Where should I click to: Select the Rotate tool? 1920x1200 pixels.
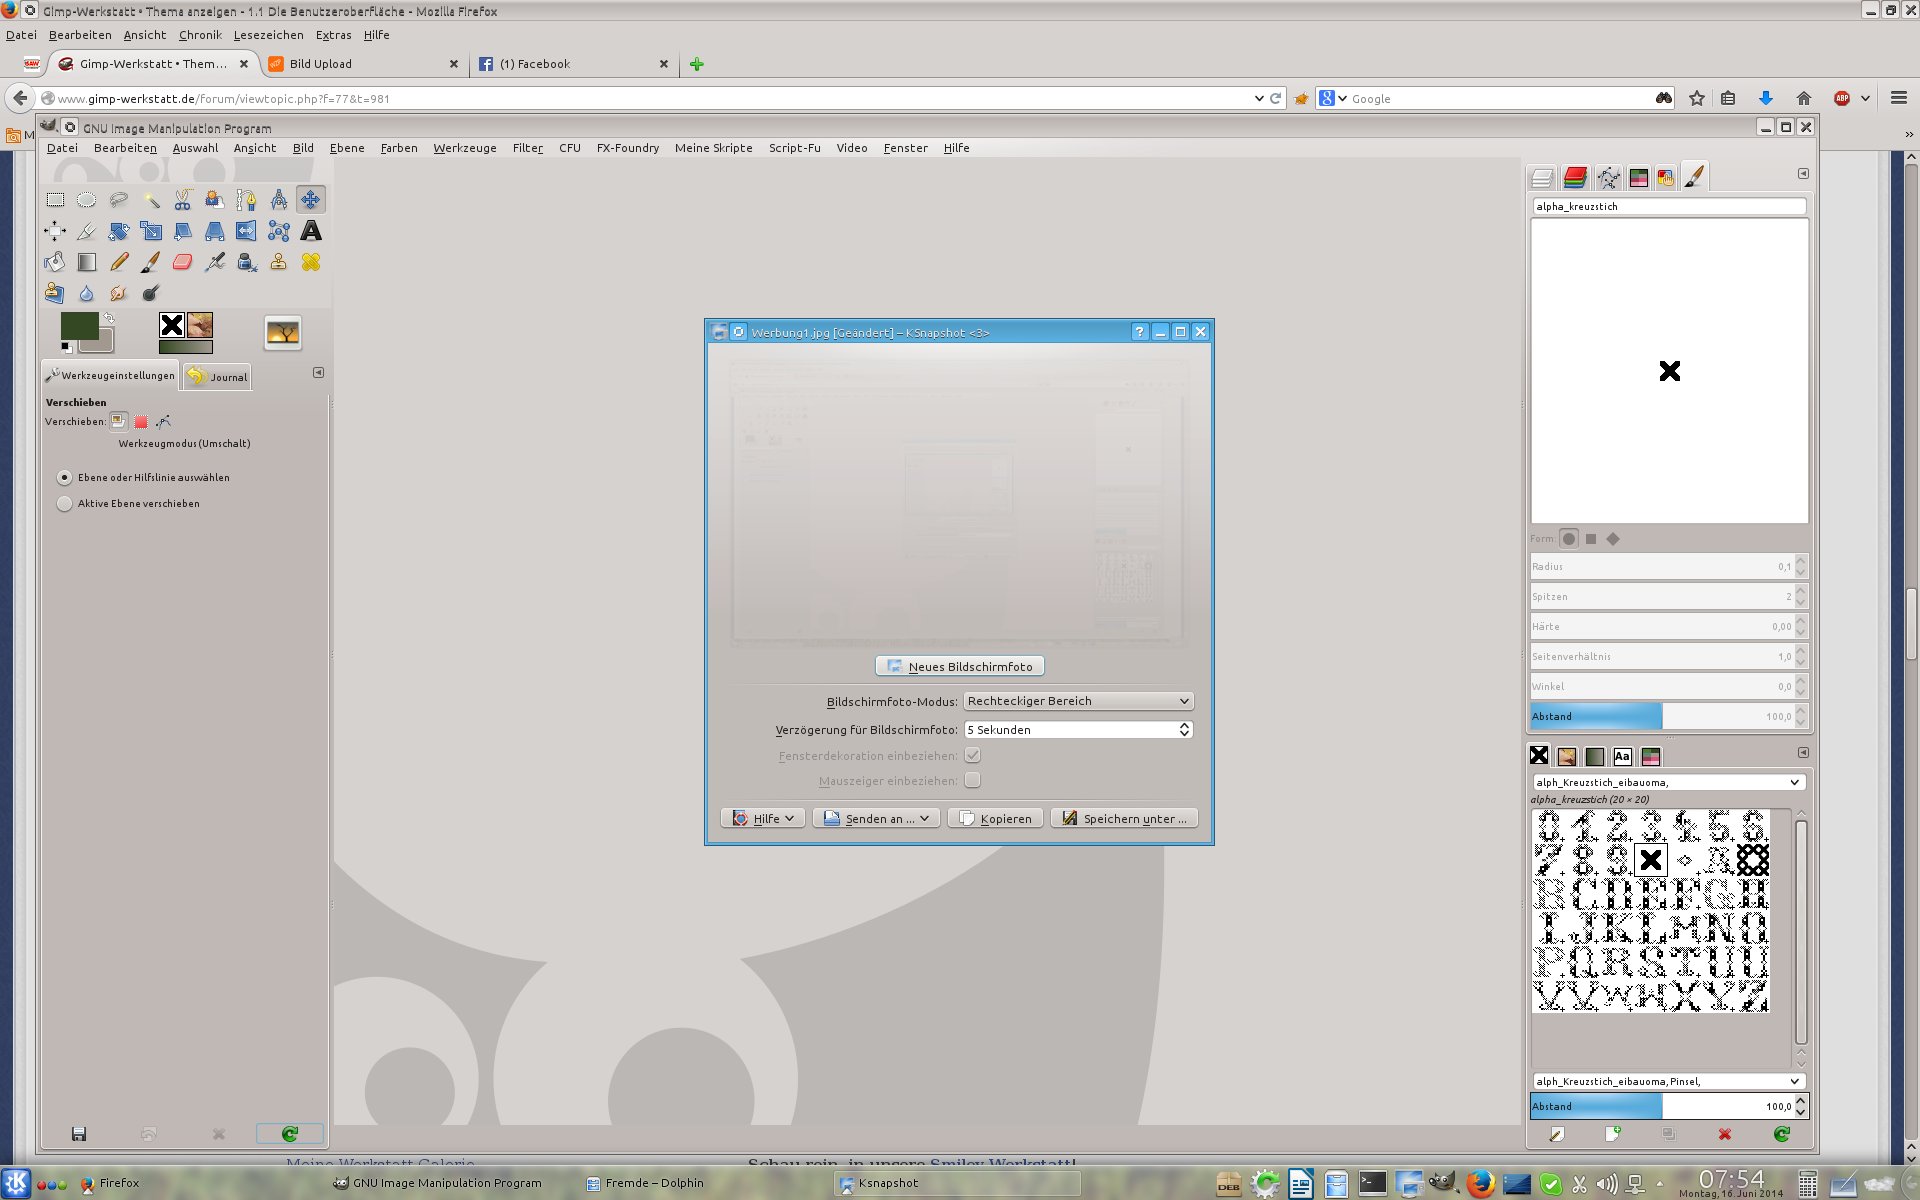pos(119,231)
